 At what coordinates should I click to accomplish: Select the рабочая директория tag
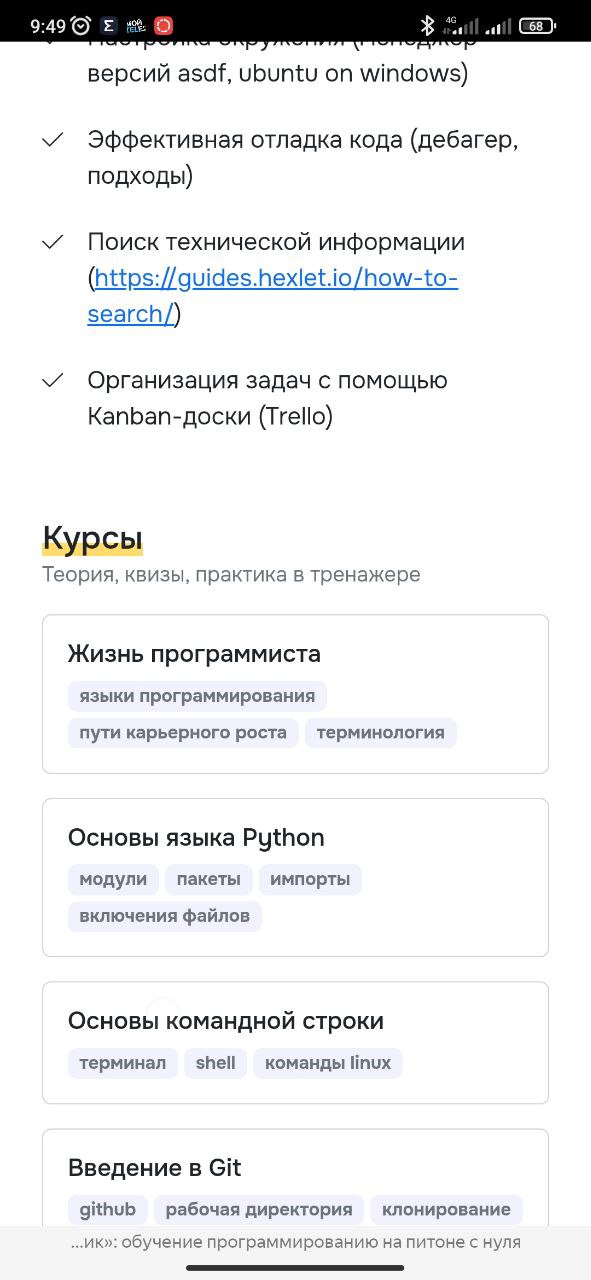pos(259,1210)
